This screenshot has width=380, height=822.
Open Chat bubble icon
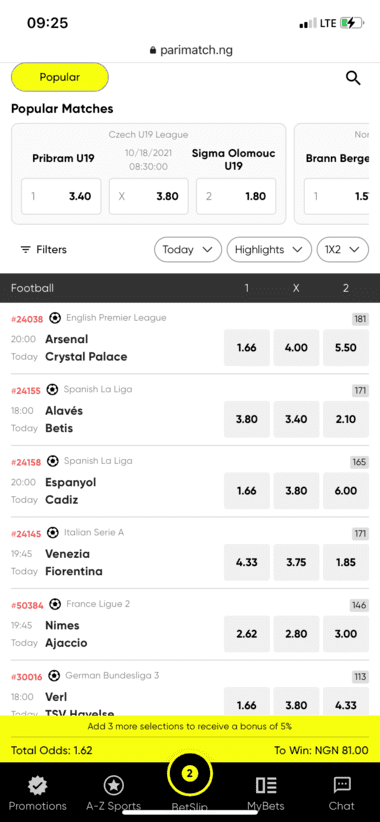tap(342, 785)
